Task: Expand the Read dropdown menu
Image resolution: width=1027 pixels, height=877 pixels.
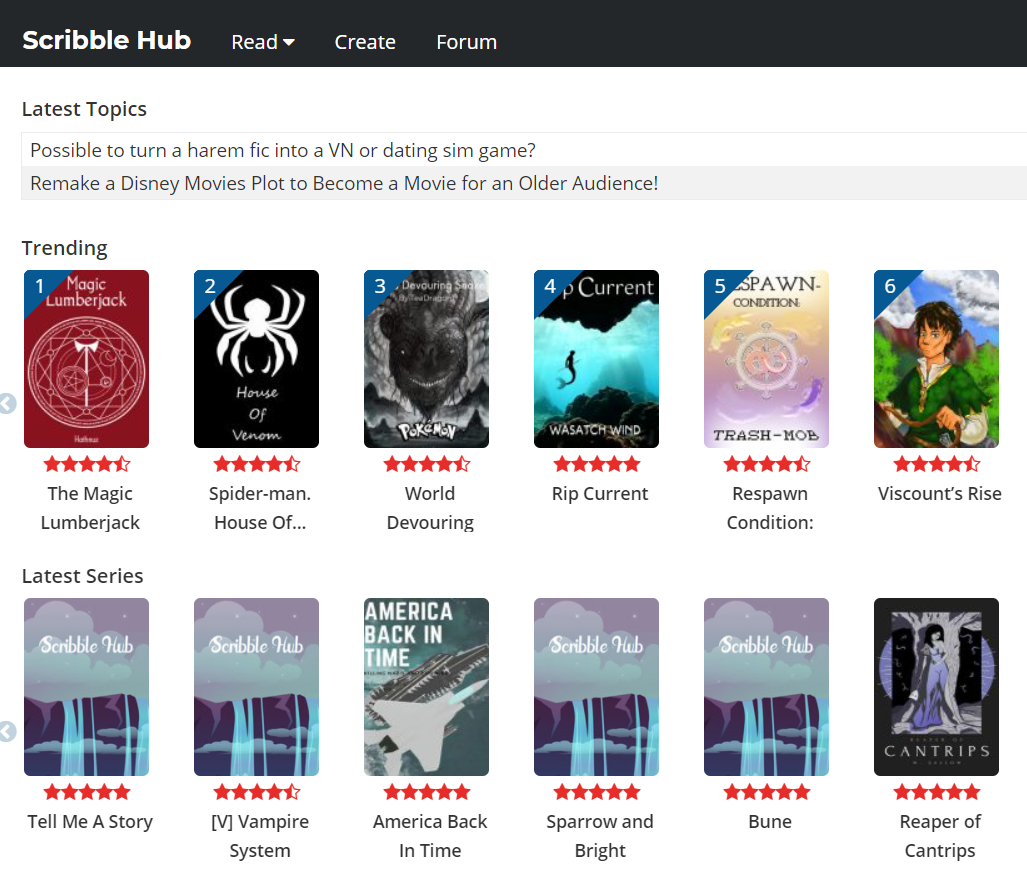Action: [262, 42]
